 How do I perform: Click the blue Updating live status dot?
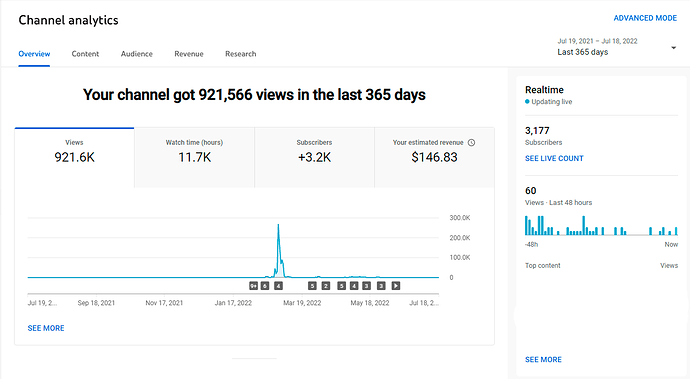point(527,102)
